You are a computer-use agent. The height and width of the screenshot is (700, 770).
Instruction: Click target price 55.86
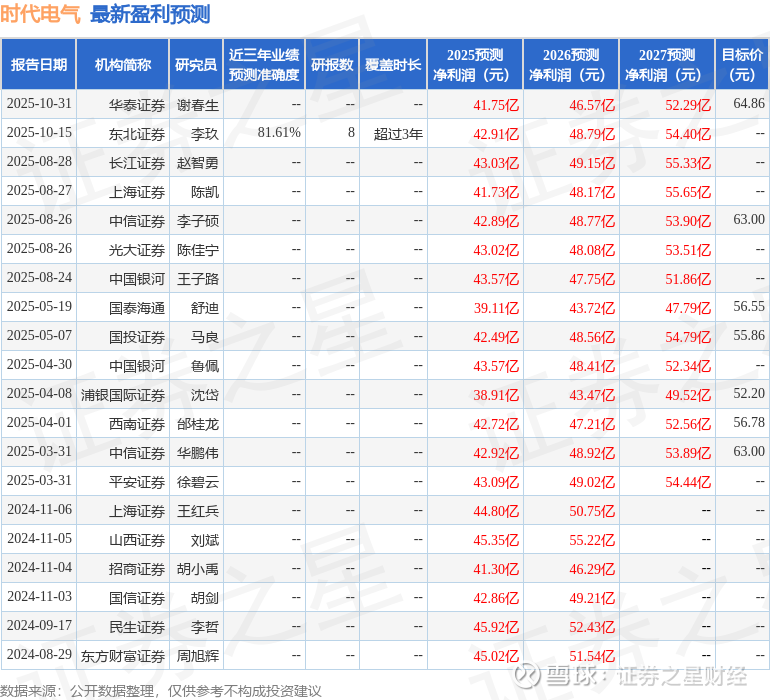[749, 336]
